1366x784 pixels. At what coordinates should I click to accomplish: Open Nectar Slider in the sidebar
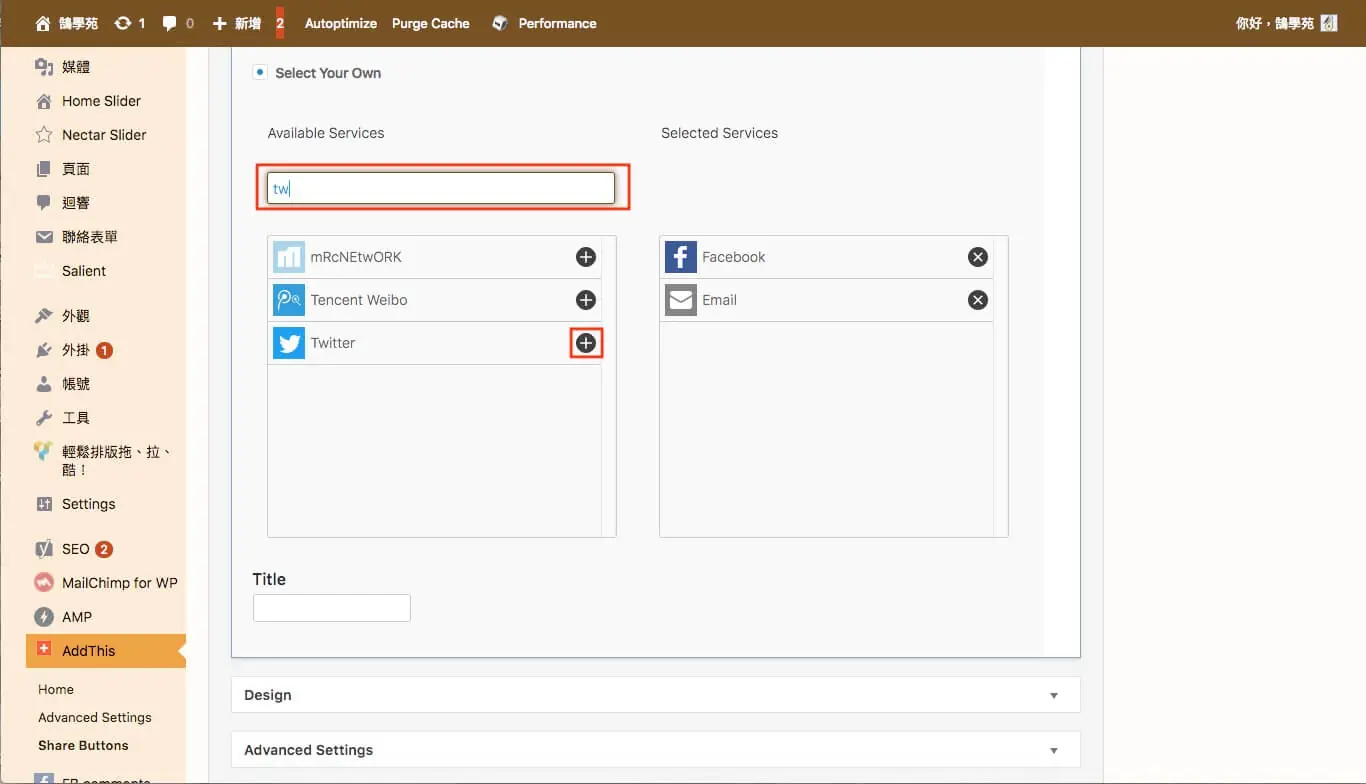(106, 135)
